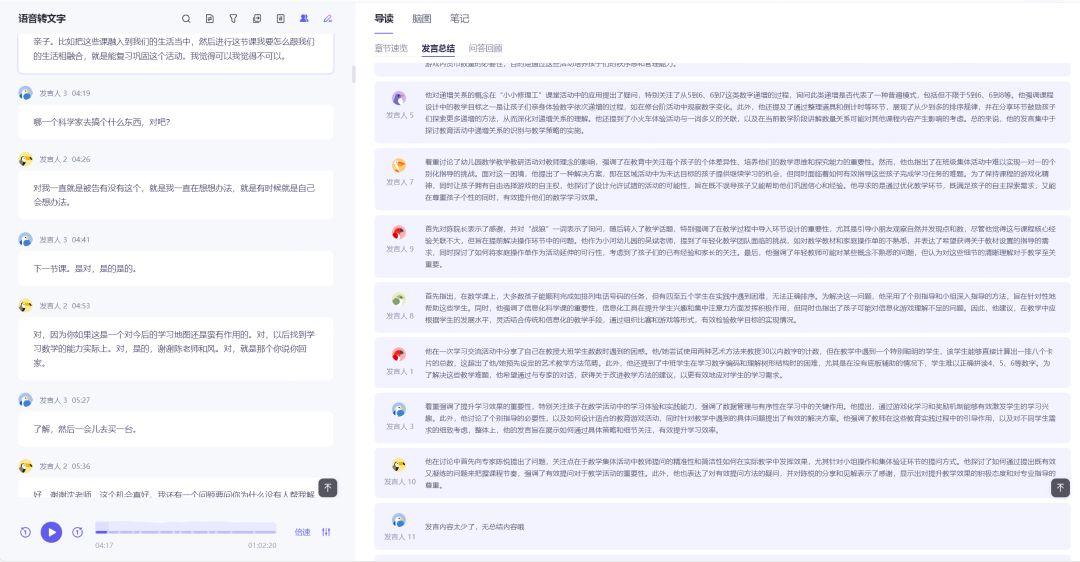Open the 倍速 playback speed option

pos(302,532)
